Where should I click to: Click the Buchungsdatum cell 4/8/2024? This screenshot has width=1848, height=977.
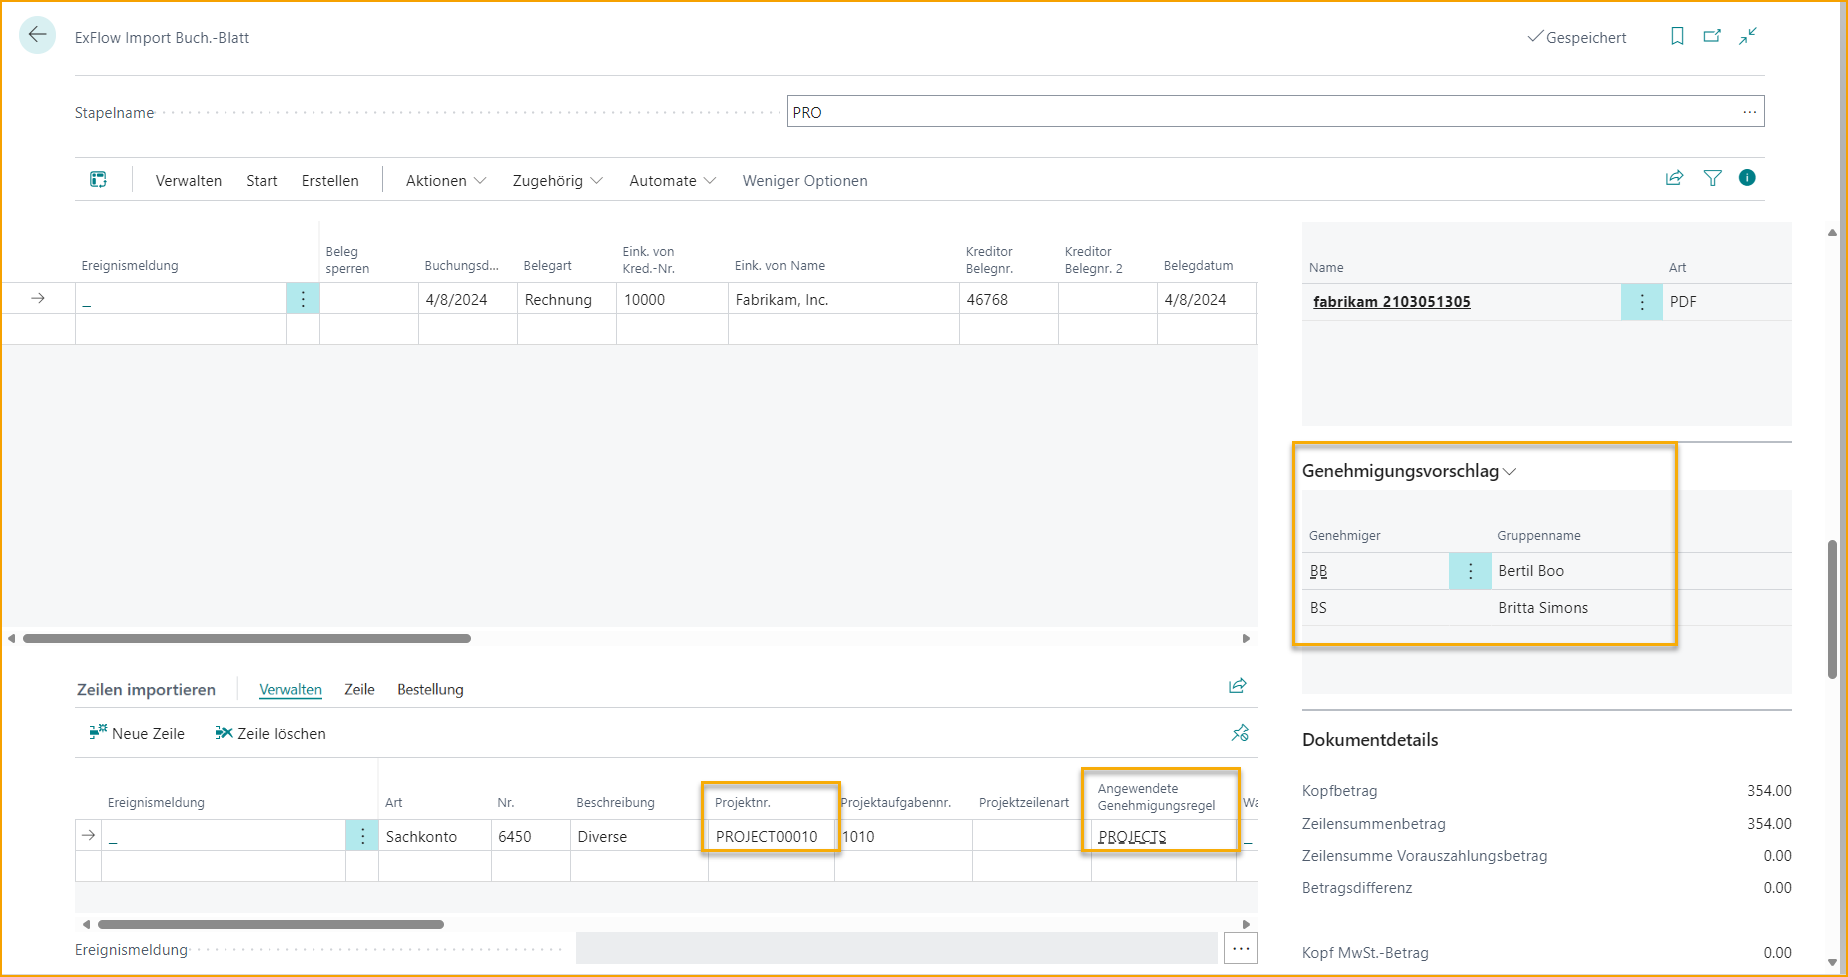click(467, 299)
